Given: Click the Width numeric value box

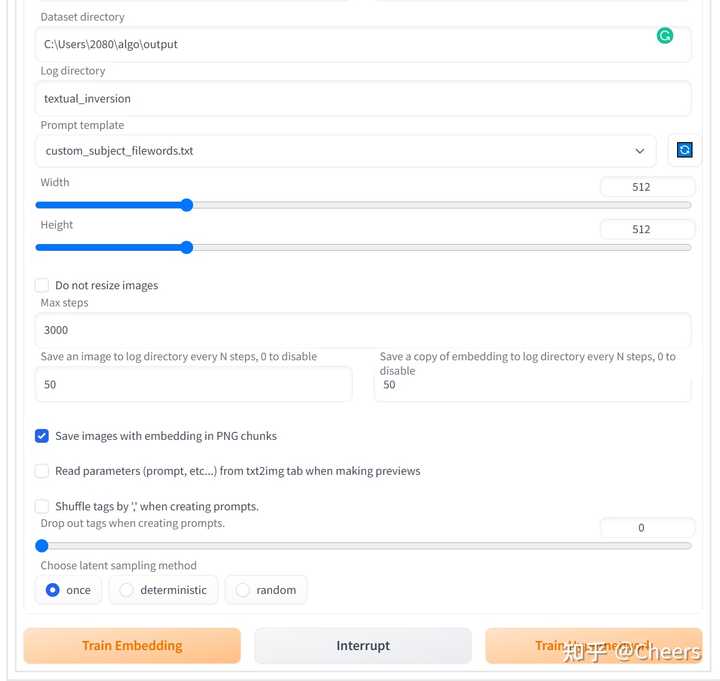Looking at the screenshot, I should point(647,187).
